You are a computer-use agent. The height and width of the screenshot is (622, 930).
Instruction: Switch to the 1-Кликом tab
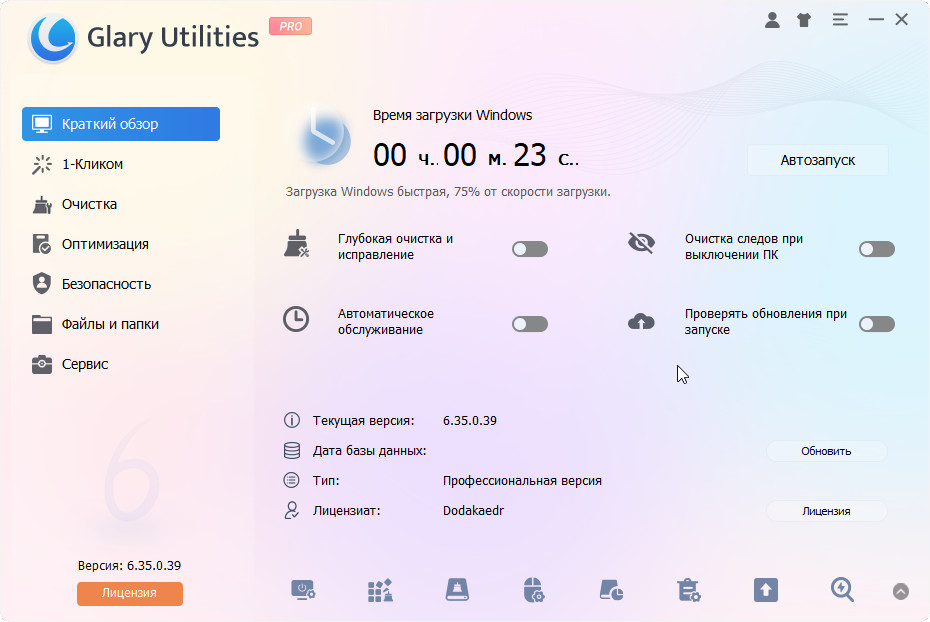click(92, 164)
